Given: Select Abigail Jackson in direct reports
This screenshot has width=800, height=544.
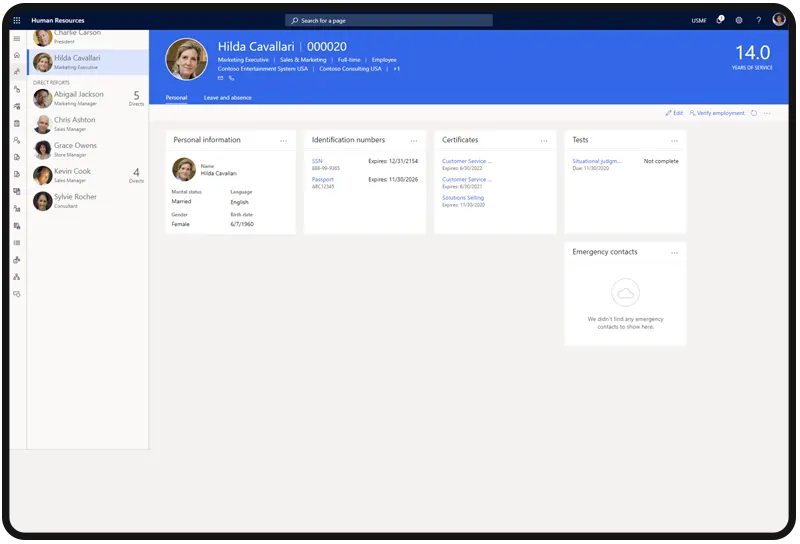Looking at the screenshot, I should coord(78,96).
